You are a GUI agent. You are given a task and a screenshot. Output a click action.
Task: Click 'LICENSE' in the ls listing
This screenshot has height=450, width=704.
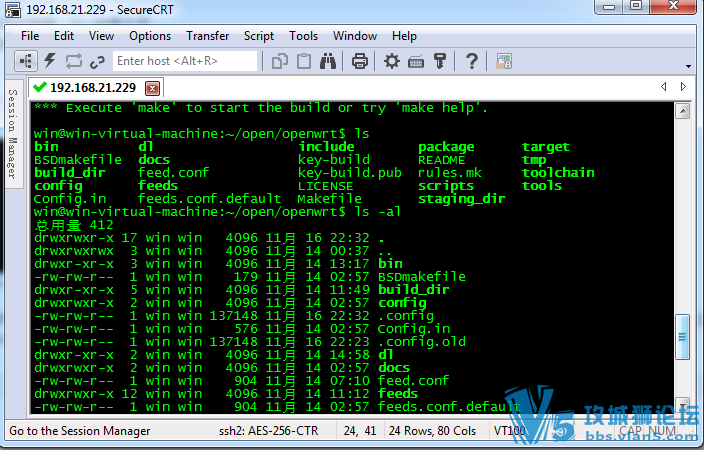click(326, 186)
